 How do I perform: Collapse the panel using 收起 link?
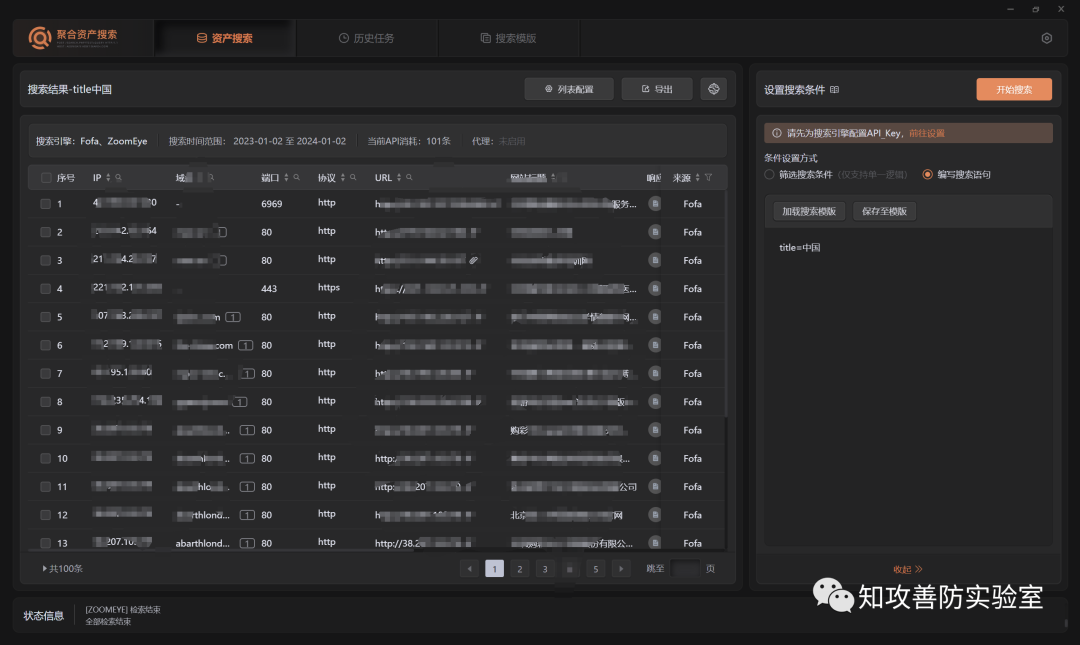click(x=907, y=569)
